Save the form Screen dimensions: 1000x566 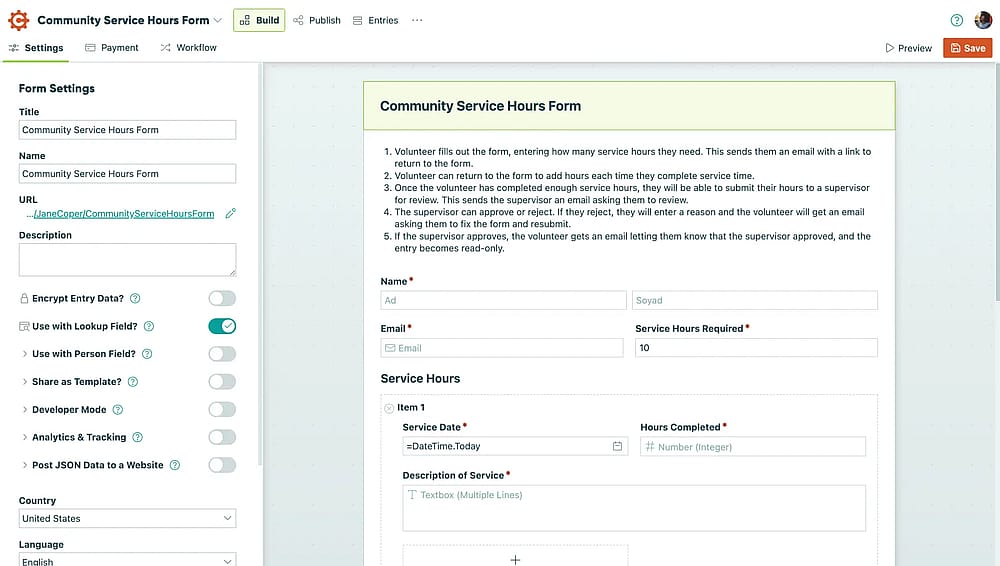[x=967, y=48]
